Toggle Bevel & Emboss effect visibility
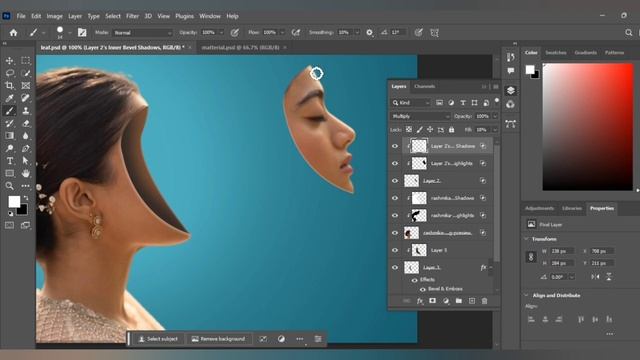Viewport: 640px width, 360px height. (x=422, y=289)
